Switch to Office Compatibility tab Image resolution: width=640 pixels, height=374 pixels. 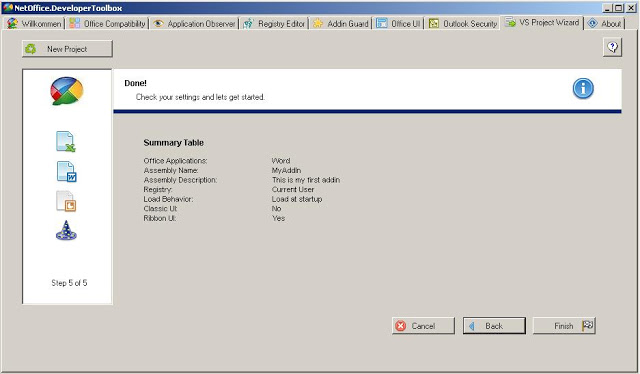107,24
